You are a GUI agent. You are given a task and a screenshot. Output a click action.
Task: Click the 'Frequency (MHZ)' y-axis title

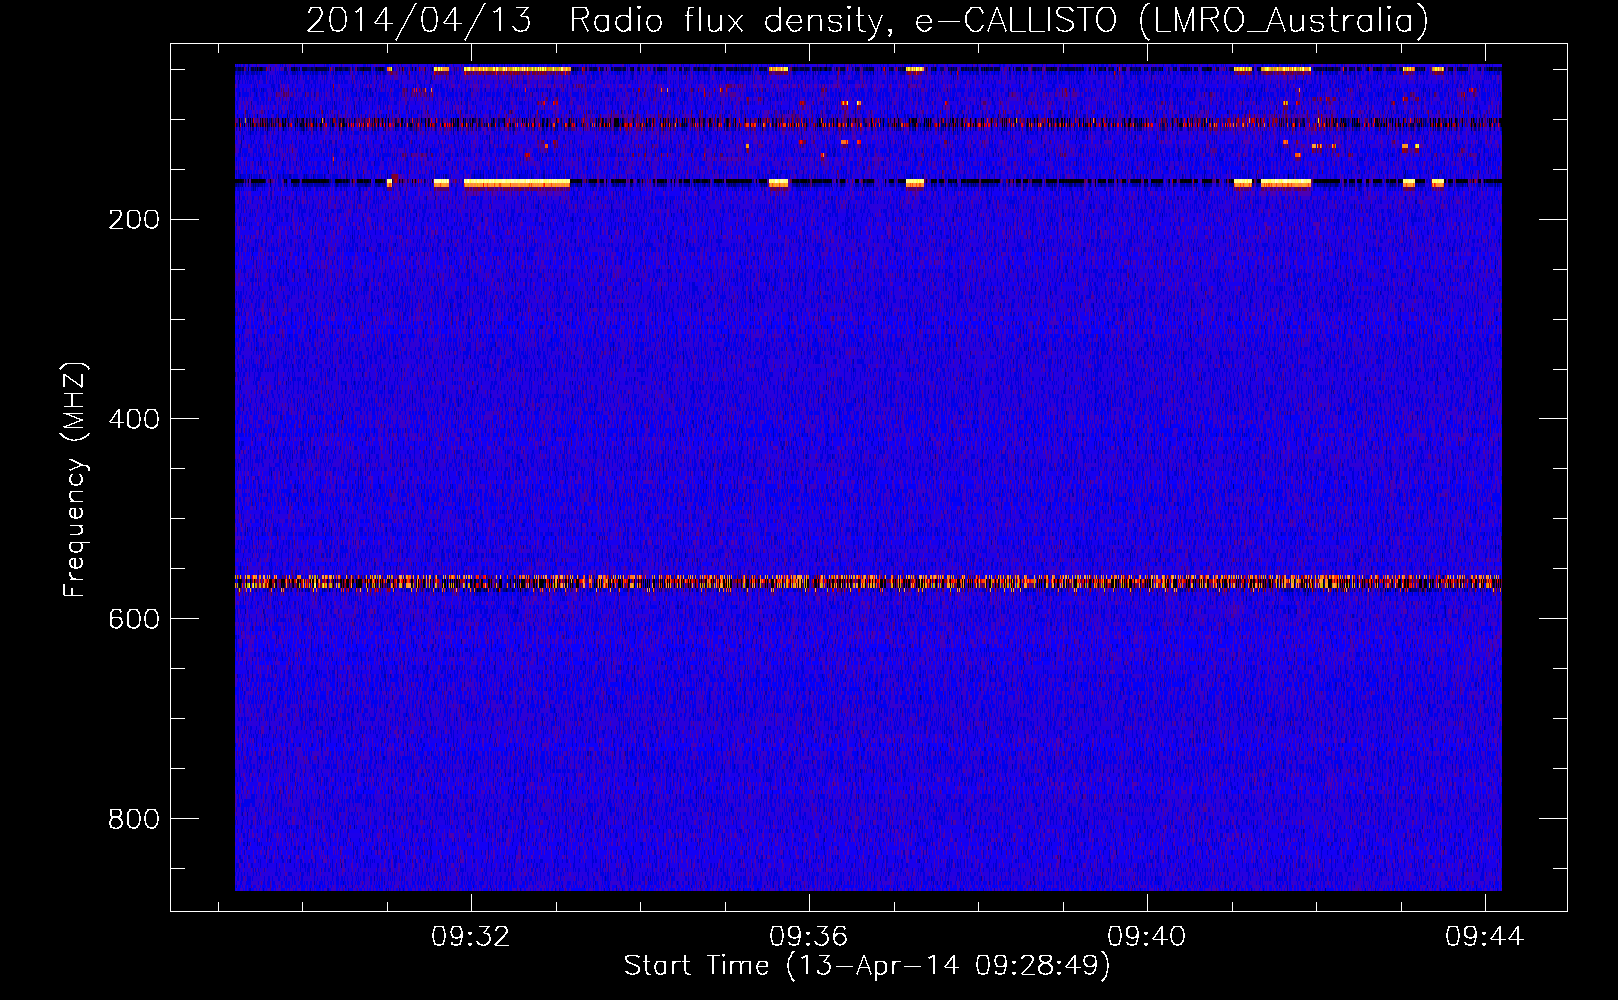(x=75, y=480)
